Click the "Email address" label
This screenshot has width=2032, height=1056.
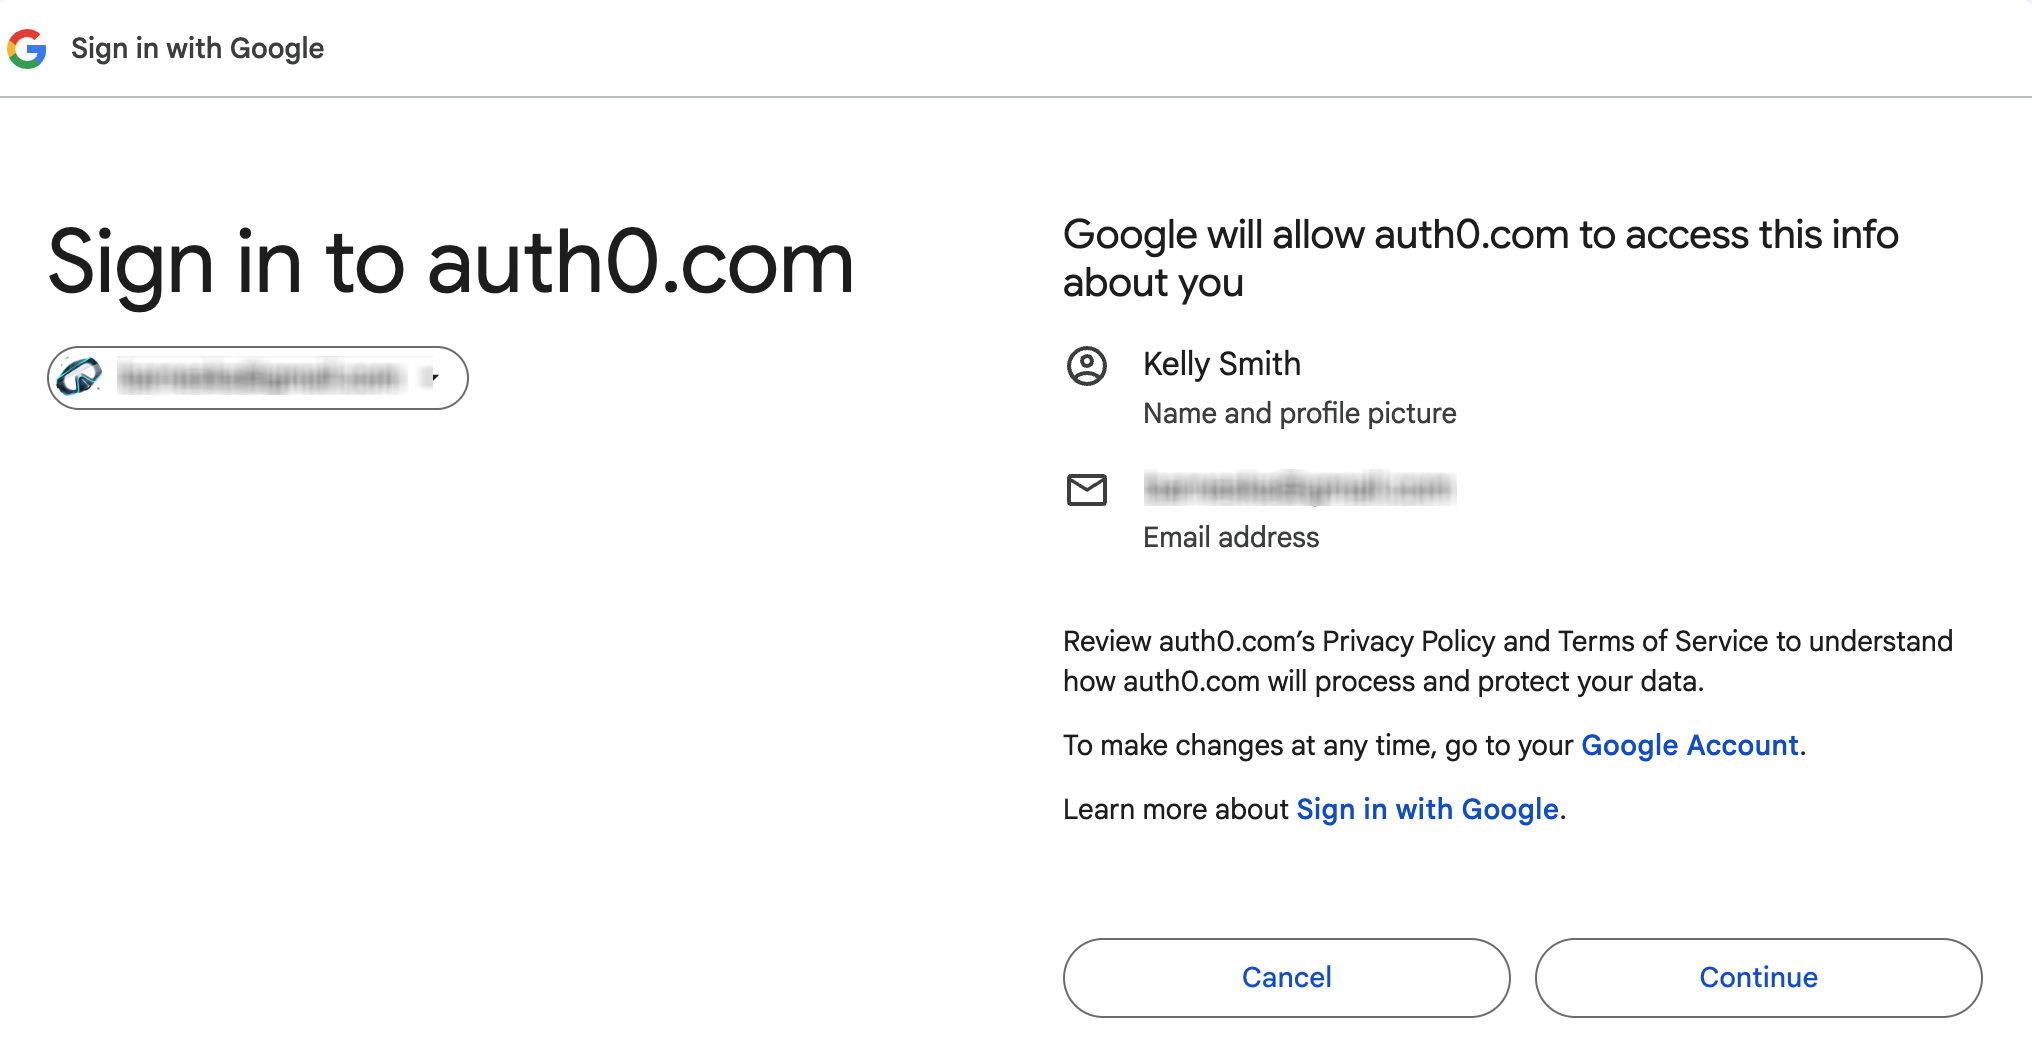click(x=1230, y=537)
